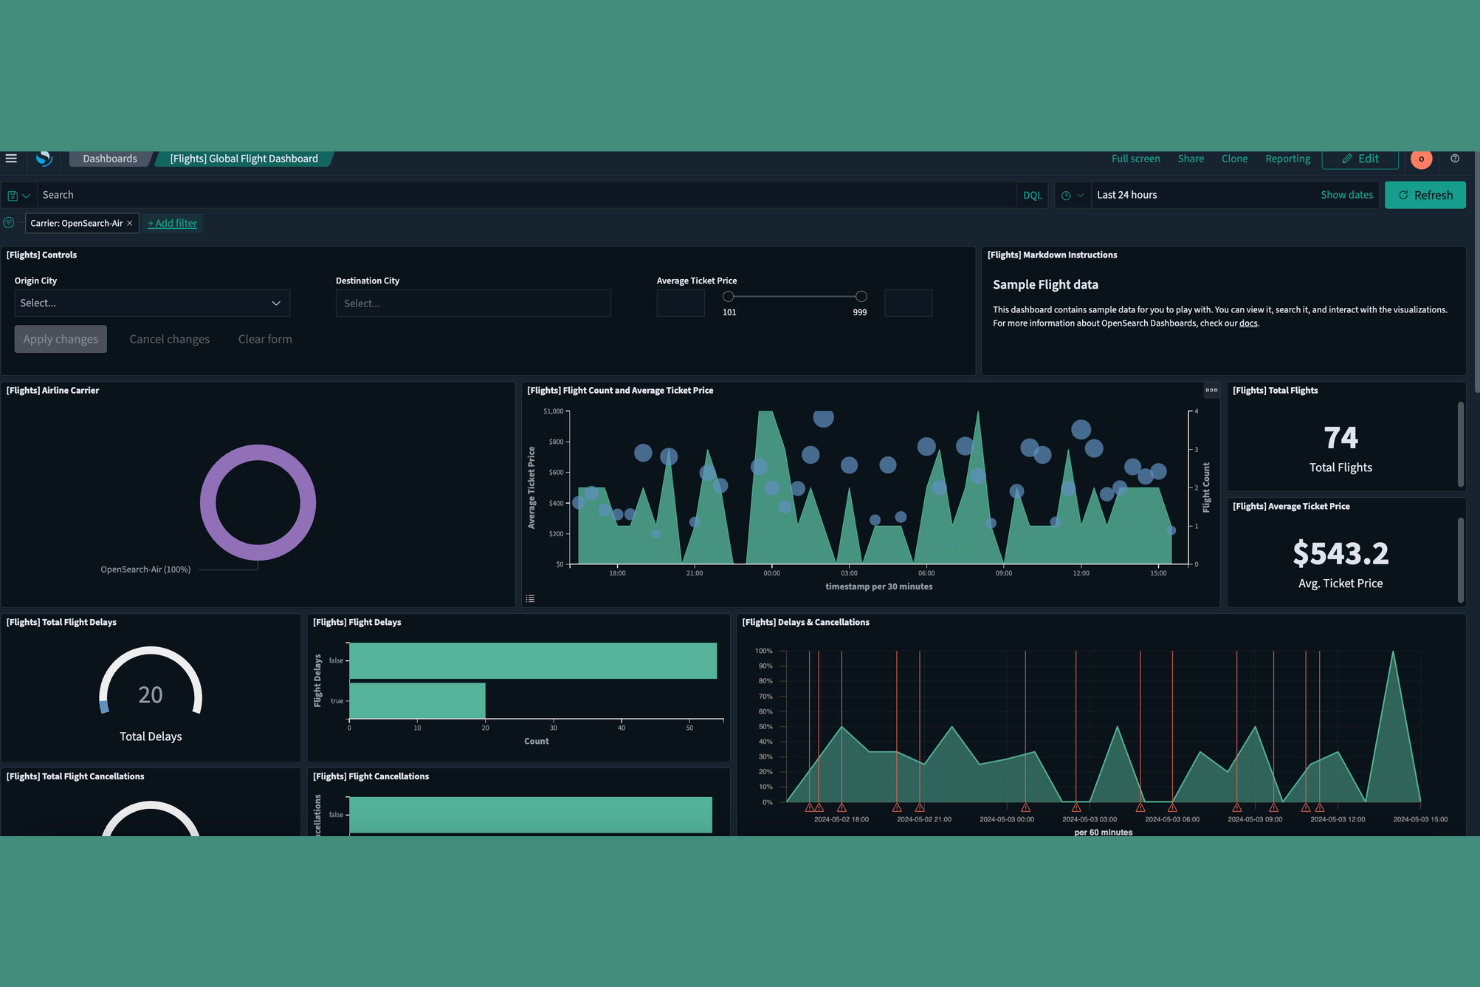The height and width of the screenshot is (987, 1480).
Task: Open the clock icon quick time ranges
Action: tap(1065, 195)
